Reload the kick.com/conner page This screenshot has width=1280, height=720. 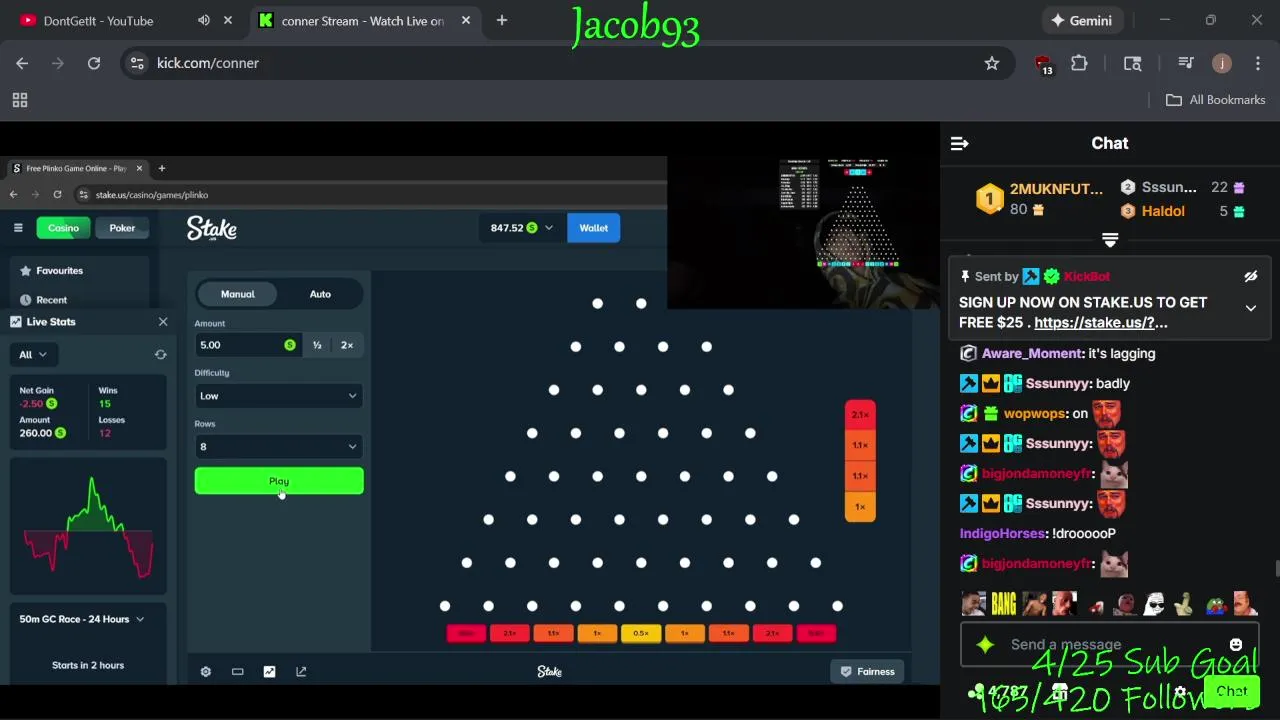(94, 63)
